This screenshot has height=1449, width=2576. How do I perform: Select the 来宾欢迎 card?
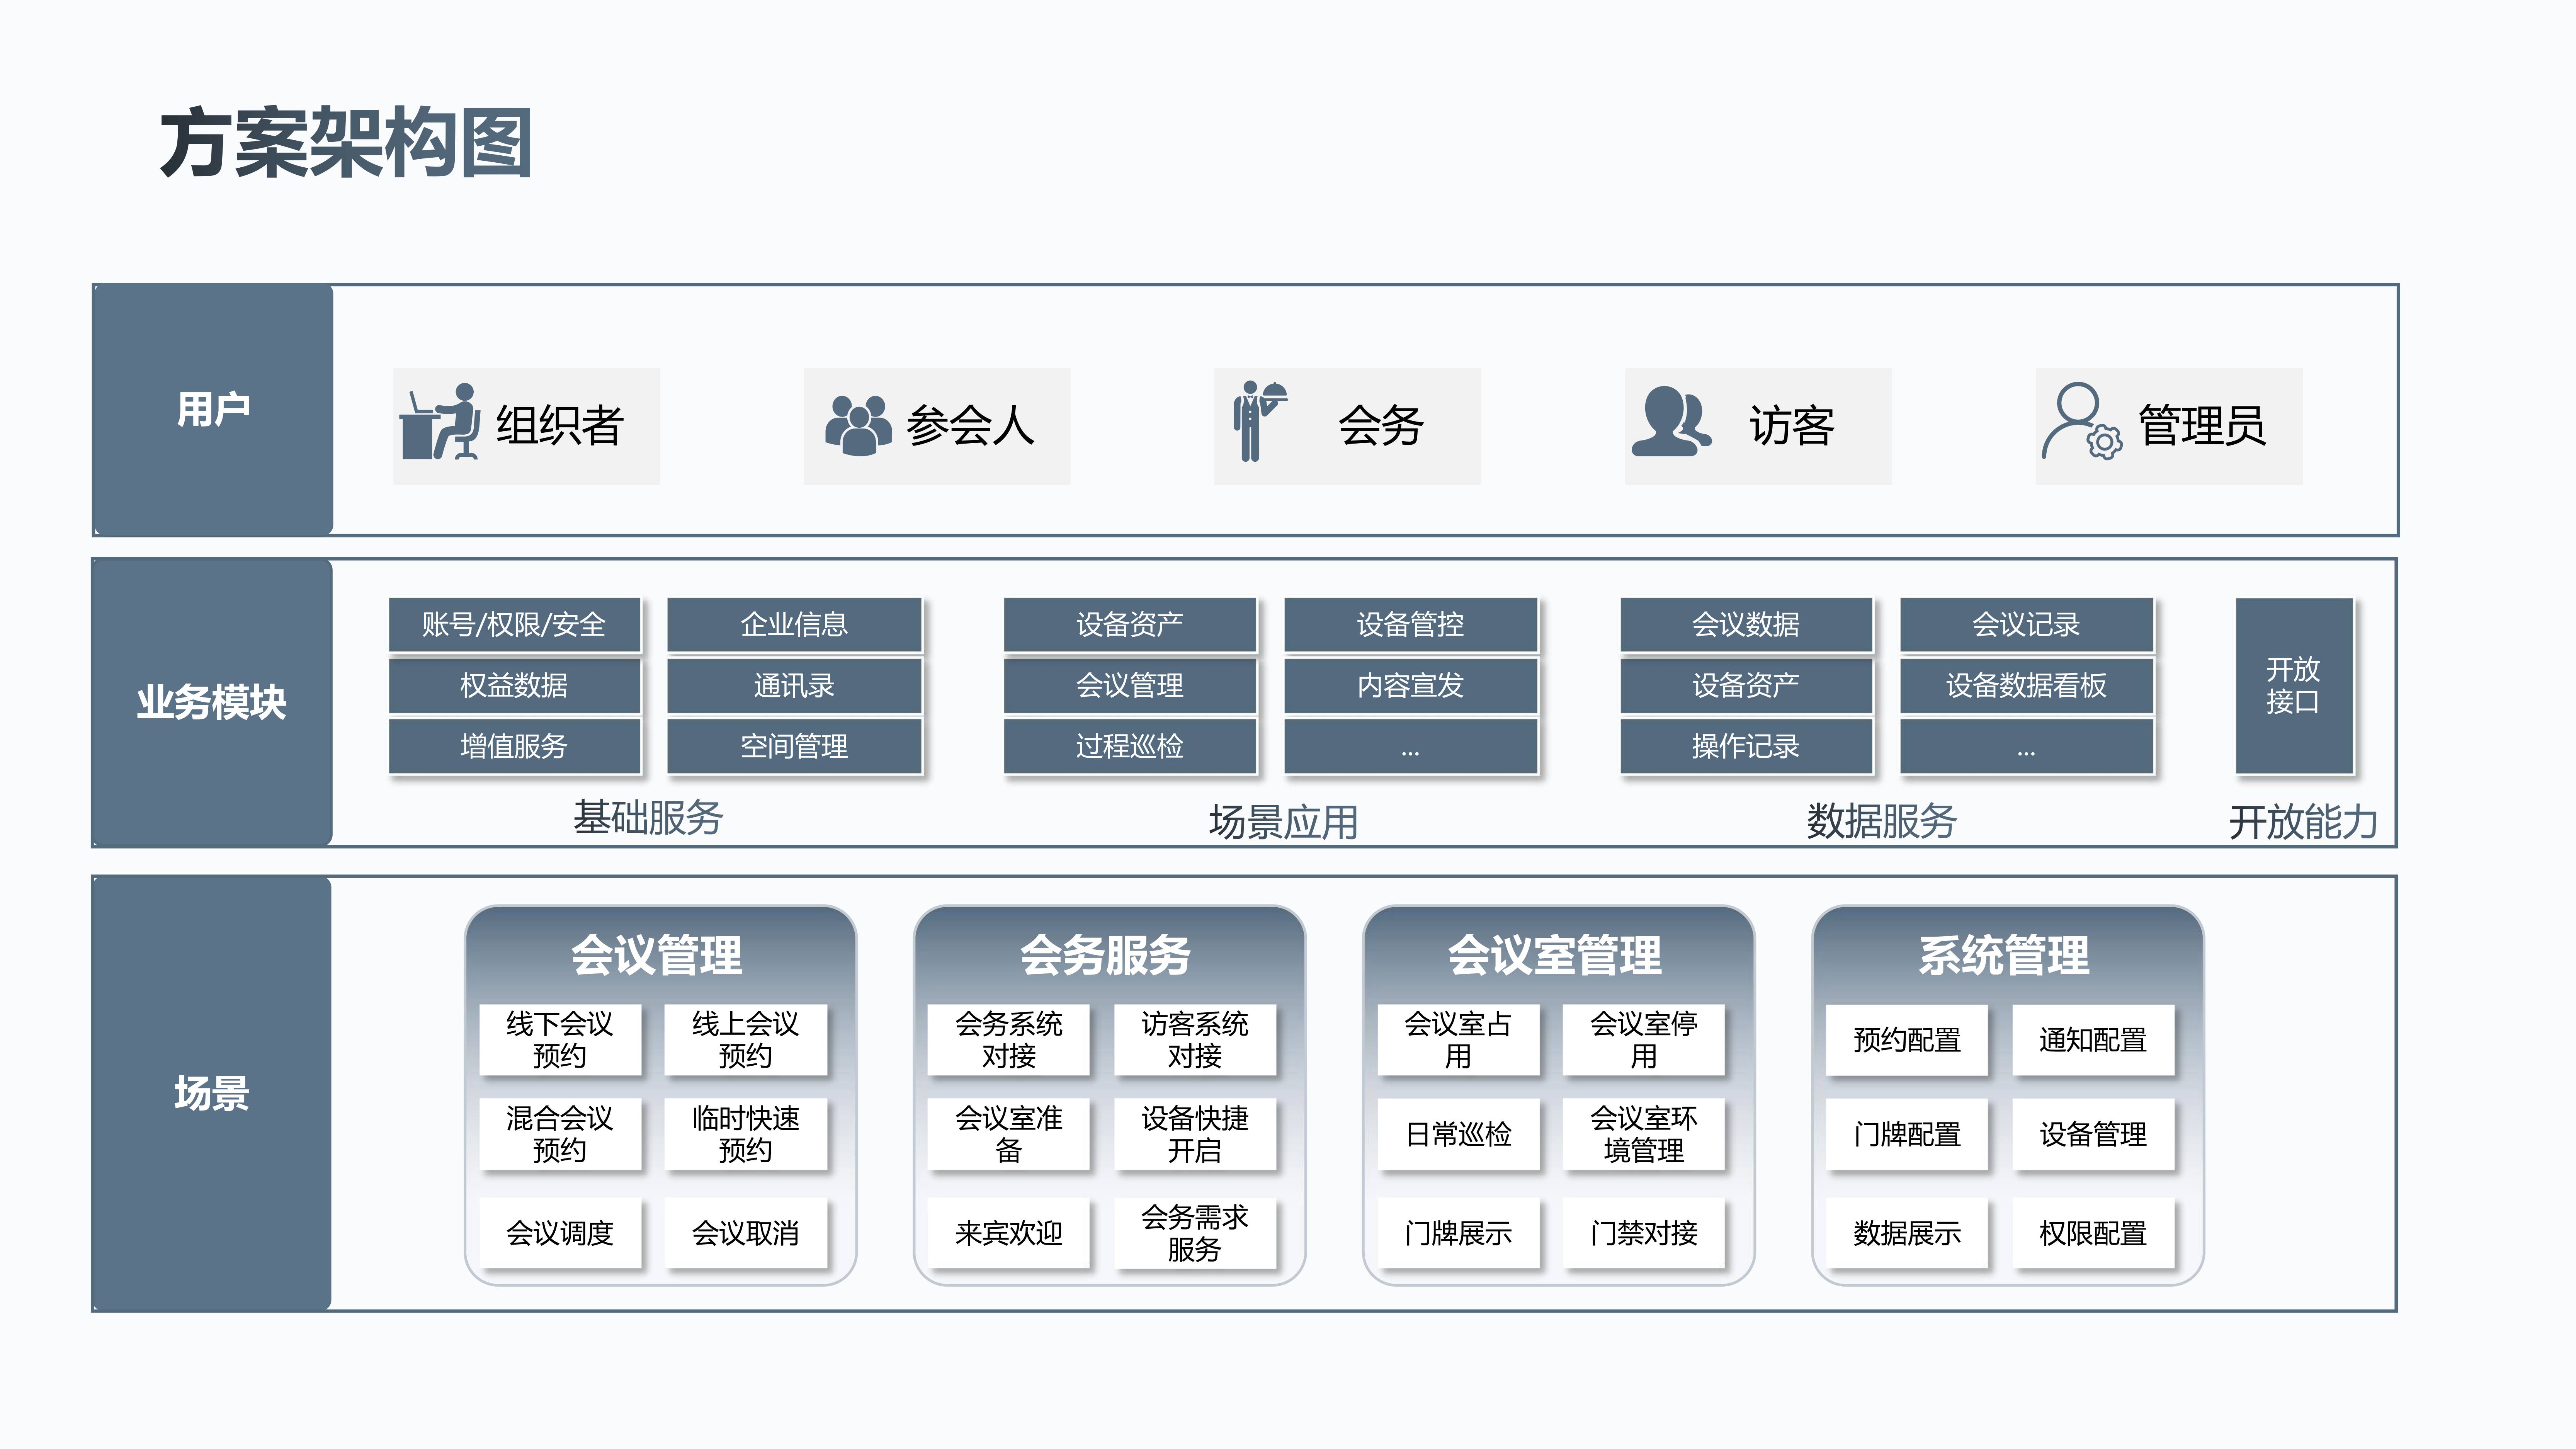[x=1009, y=1233]
